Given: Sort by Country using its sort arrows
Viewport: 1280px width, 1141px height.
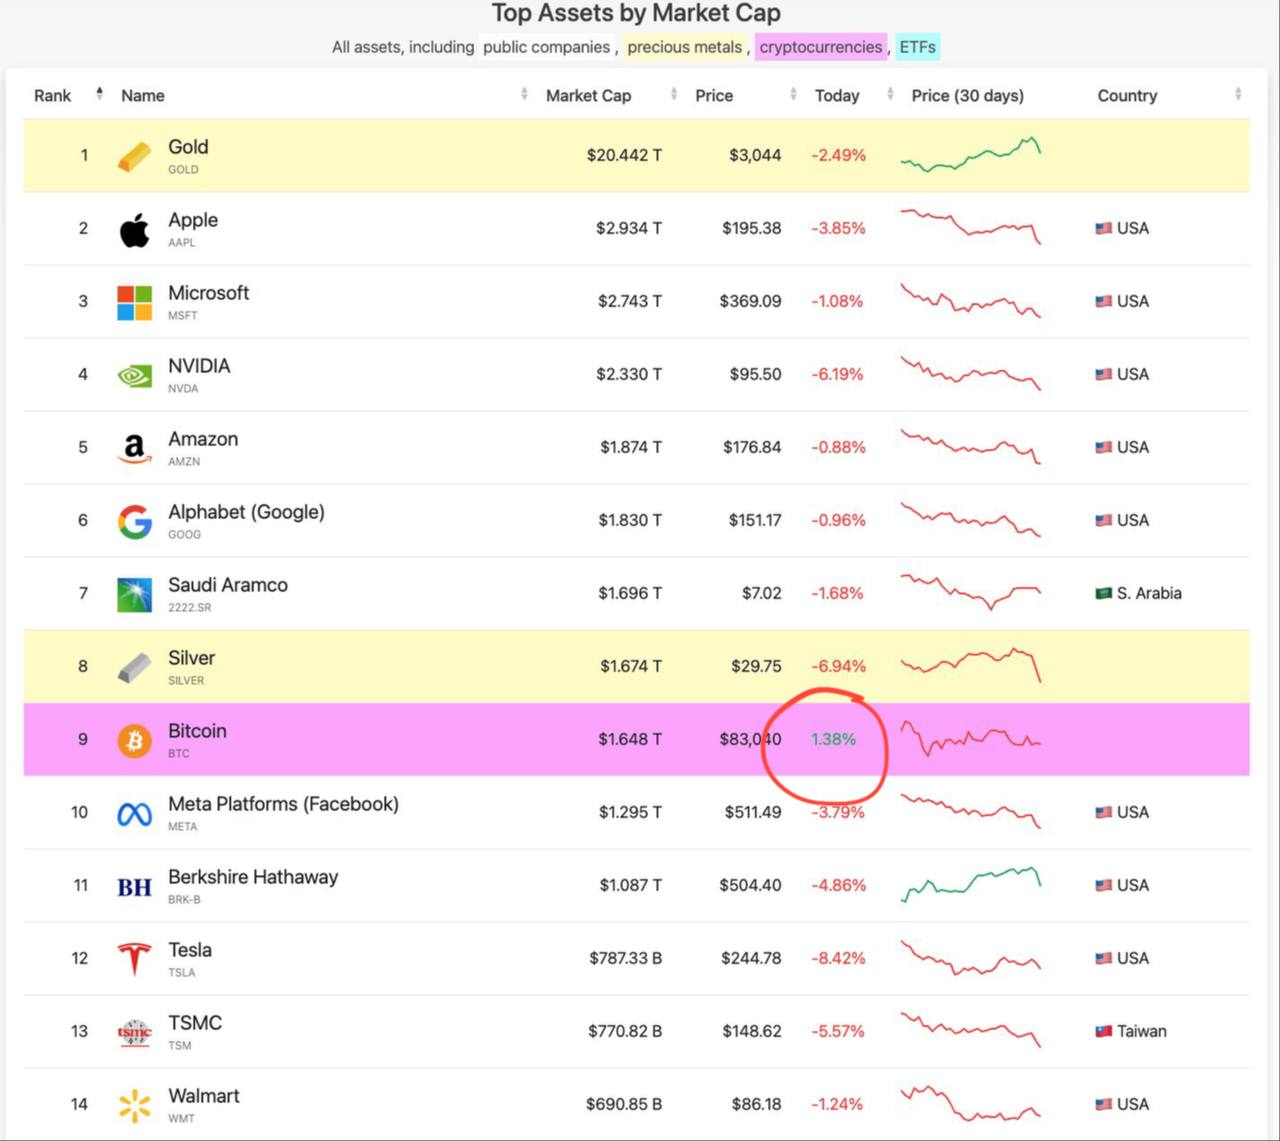Looking at the screenshot, I should (1238, 94).
